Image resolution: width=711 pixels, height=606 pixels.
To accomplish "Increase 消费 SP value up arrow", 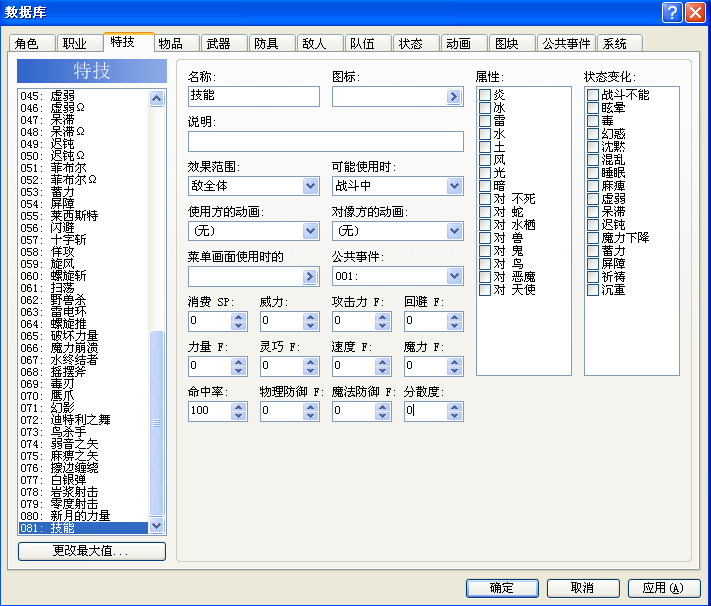I will click(239, 317).
